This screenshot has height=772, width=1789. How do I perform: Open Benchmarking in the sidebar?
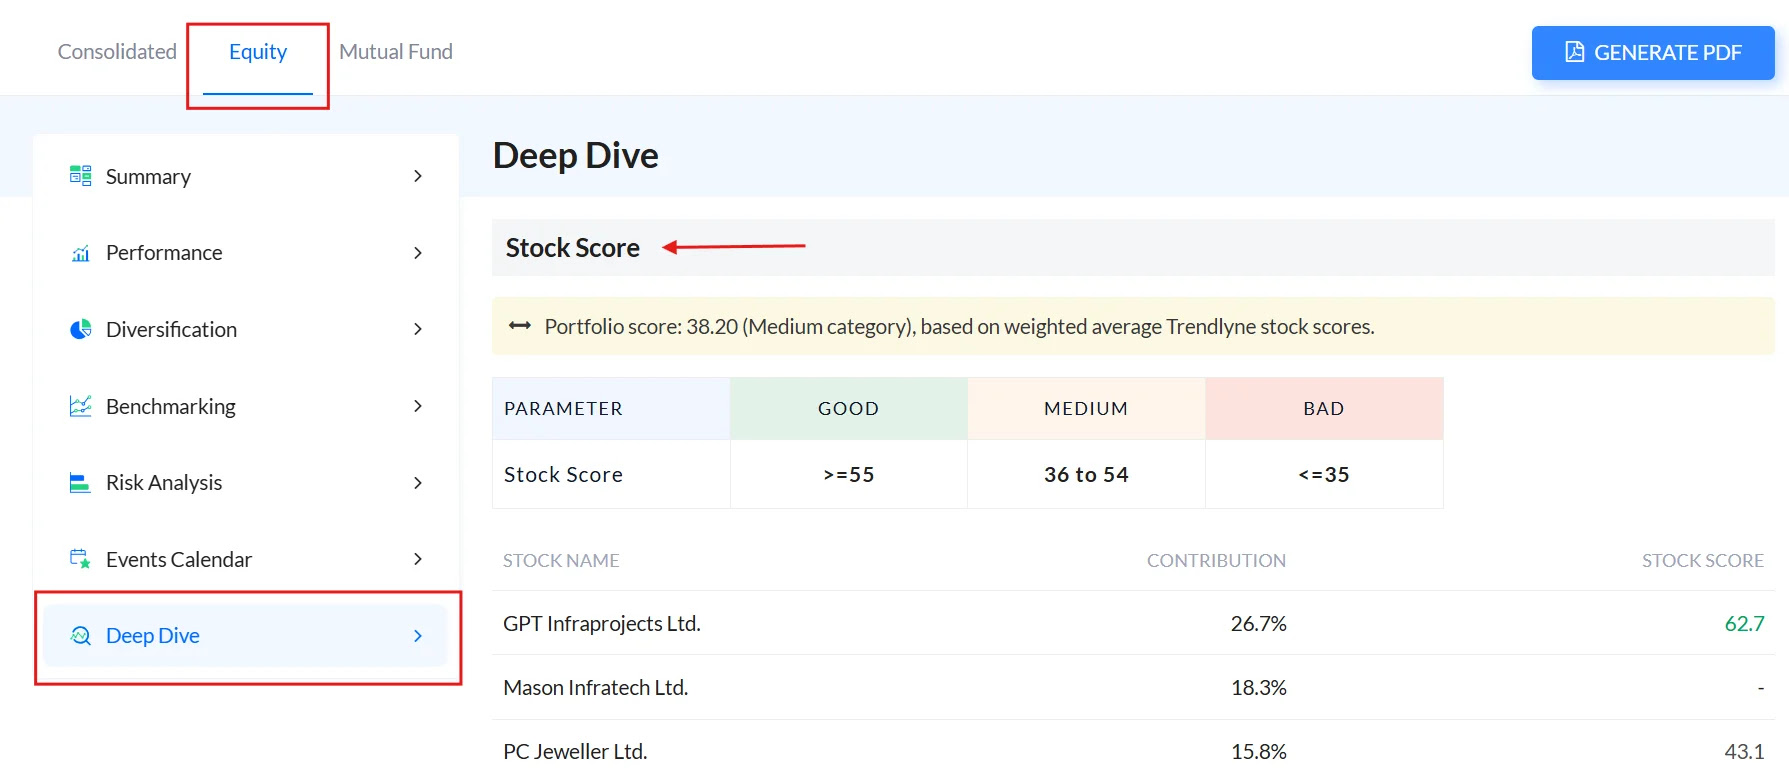click(x=246, y=406)
